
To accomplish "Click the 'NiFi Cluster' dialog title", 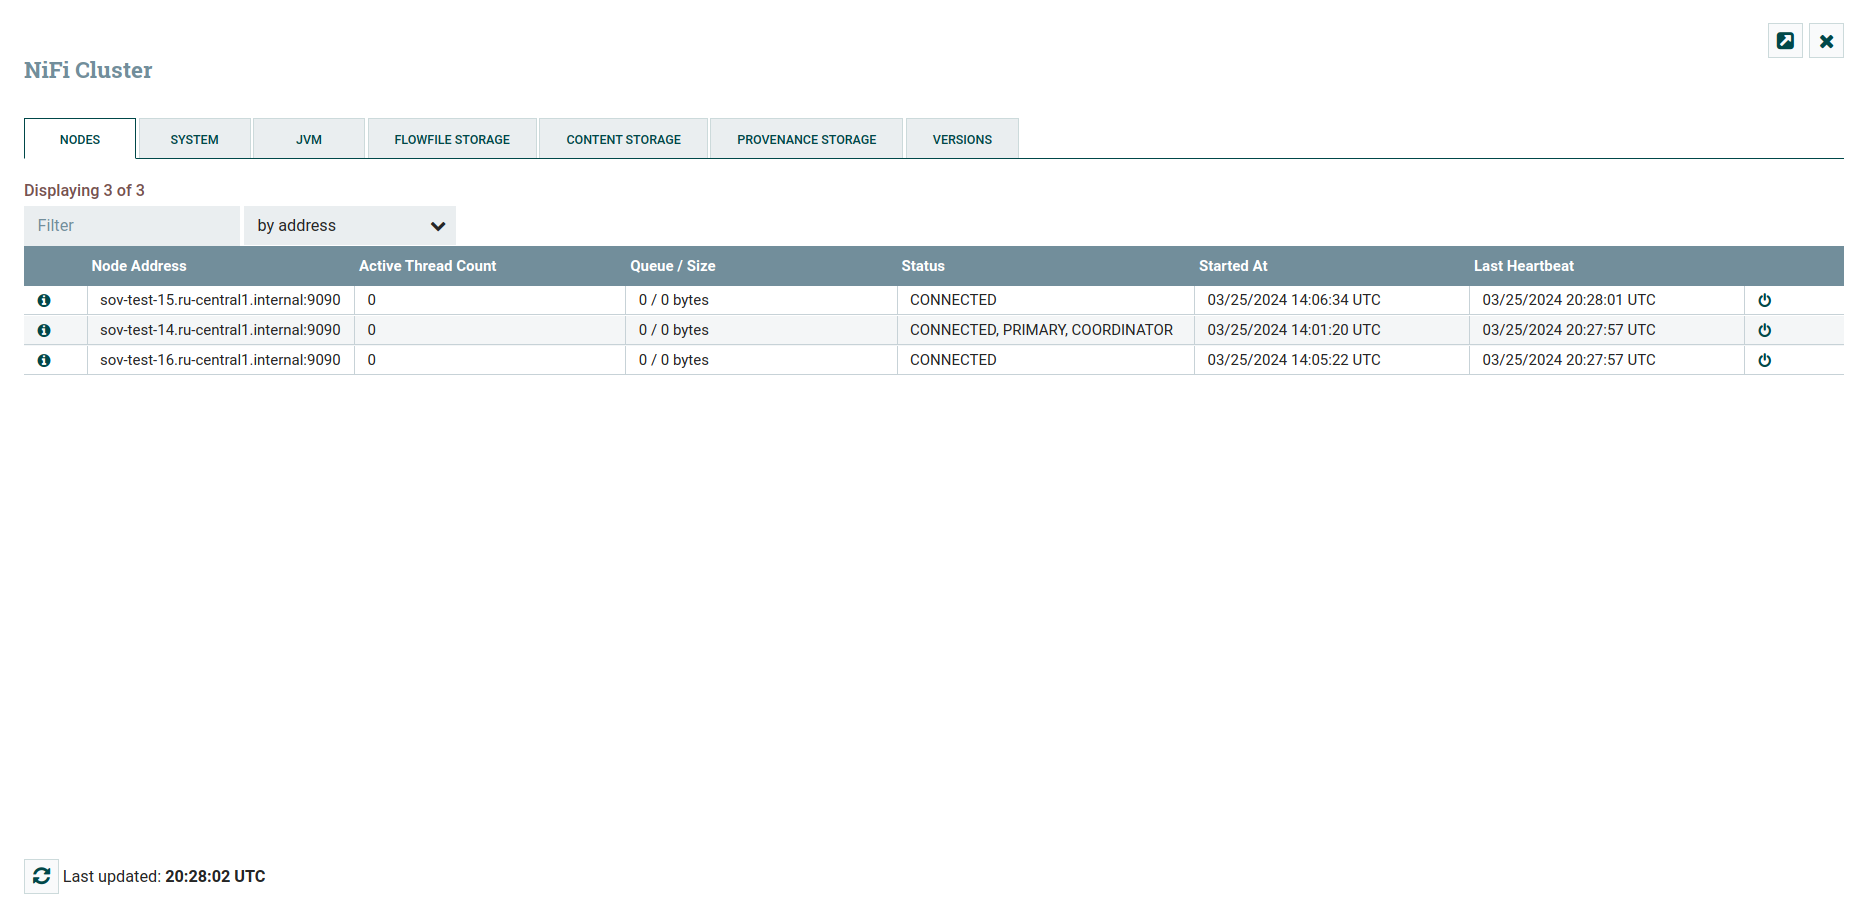I will coord(88,70).
